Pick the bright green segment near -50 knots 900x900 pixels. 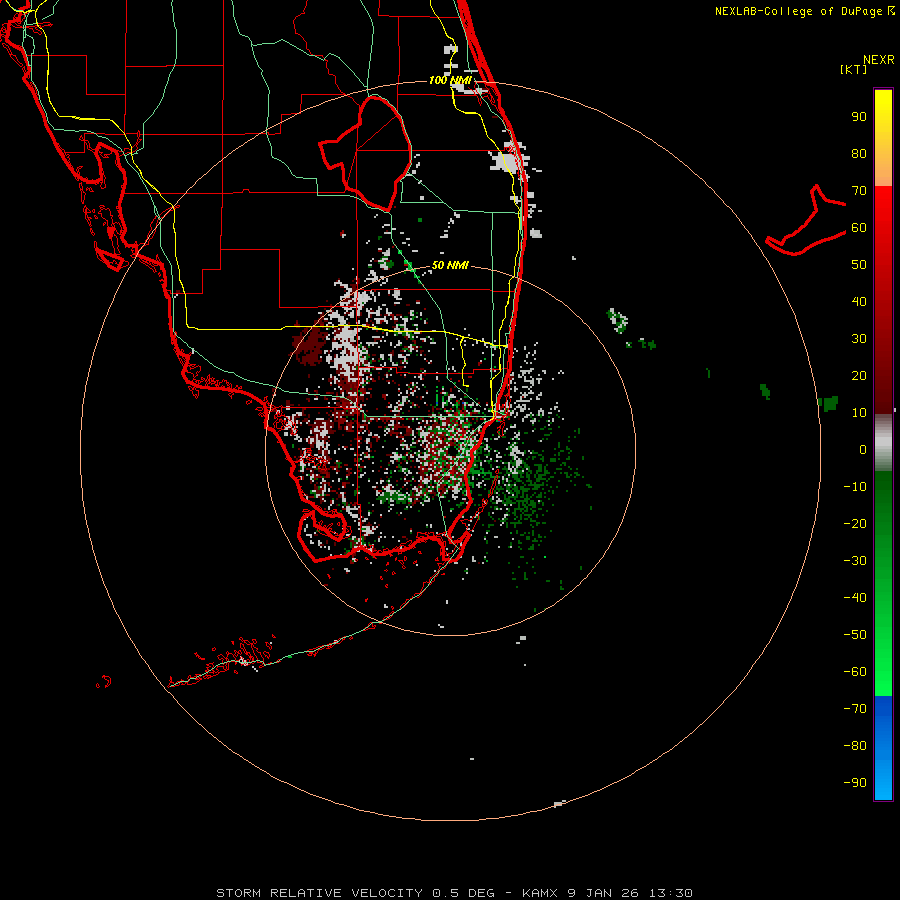(x=883, y=637)
